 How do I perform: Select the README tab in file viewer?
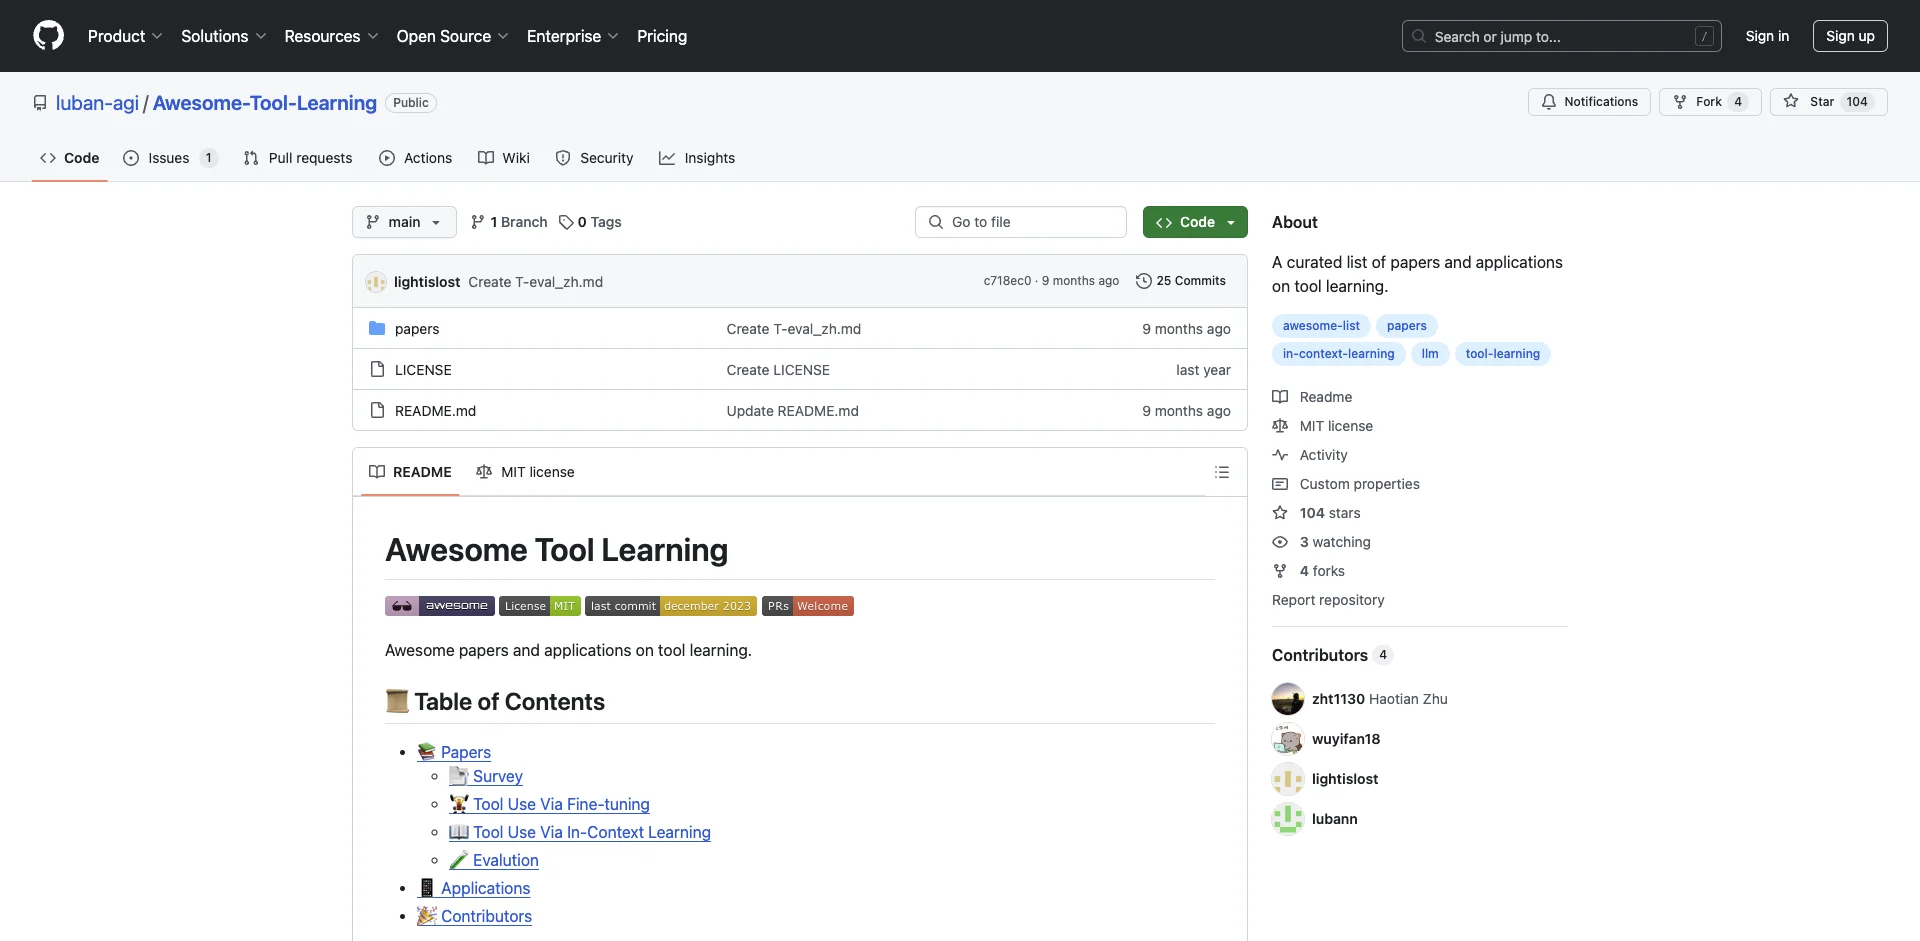tap(410, 472)
